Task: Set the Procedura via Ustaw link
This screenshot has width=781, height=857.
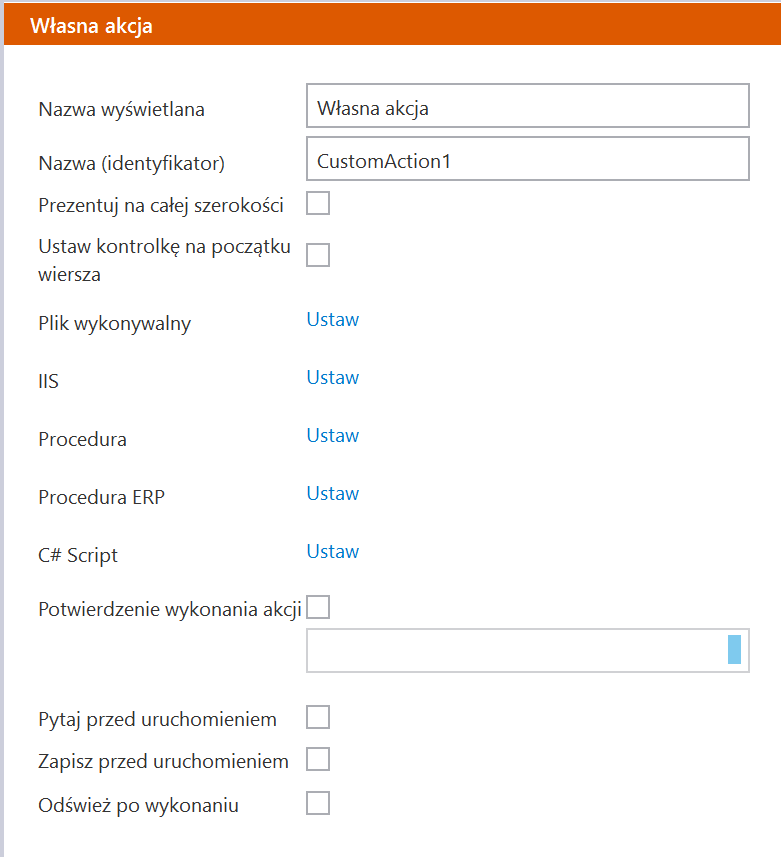Action: point(332,436)
